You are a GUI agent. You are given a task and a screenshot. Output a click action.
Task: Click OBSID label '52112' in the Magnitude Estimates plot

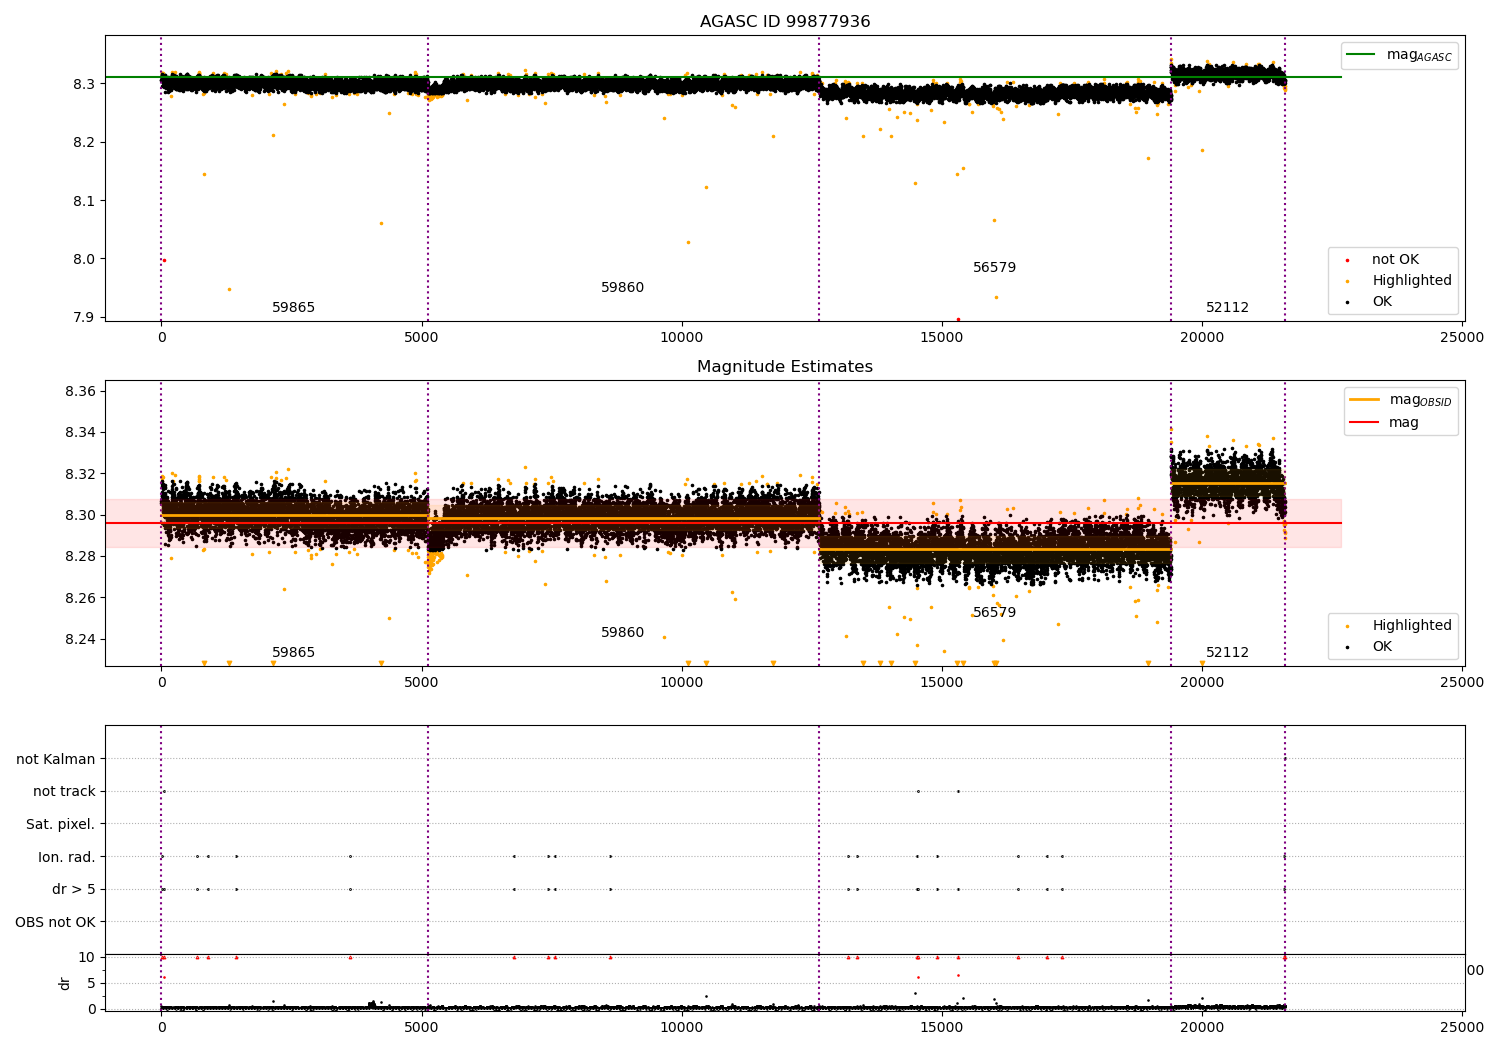1227,652
